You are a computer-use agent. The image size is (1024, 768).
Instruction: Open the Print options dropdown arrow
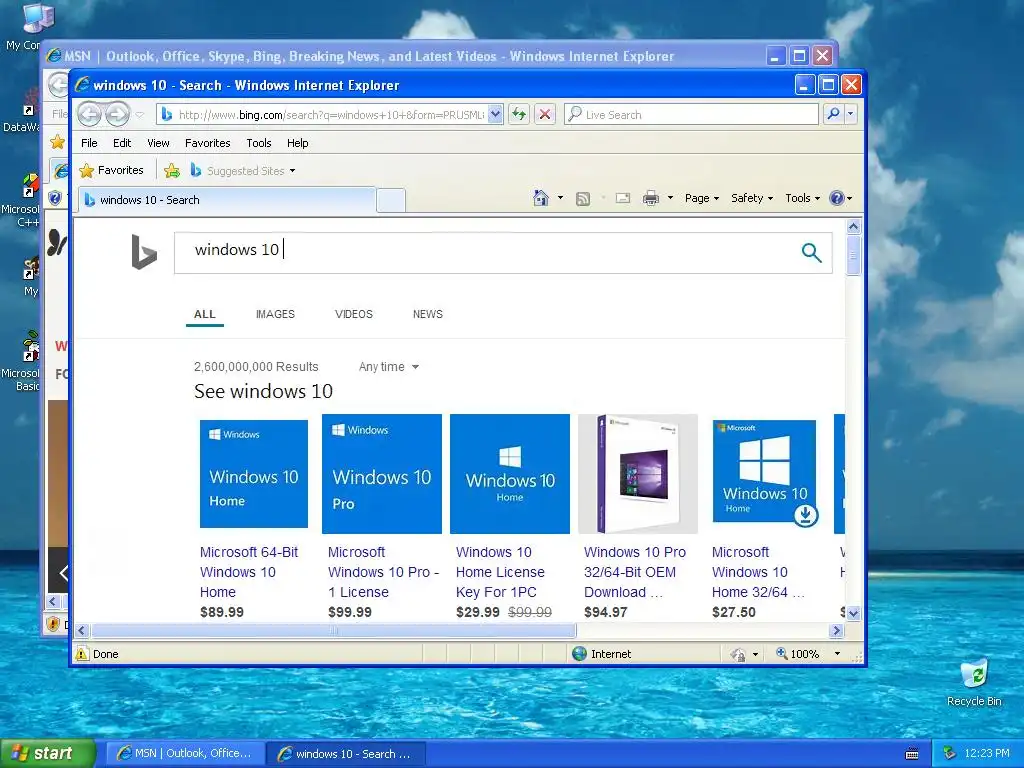point(670,198)
